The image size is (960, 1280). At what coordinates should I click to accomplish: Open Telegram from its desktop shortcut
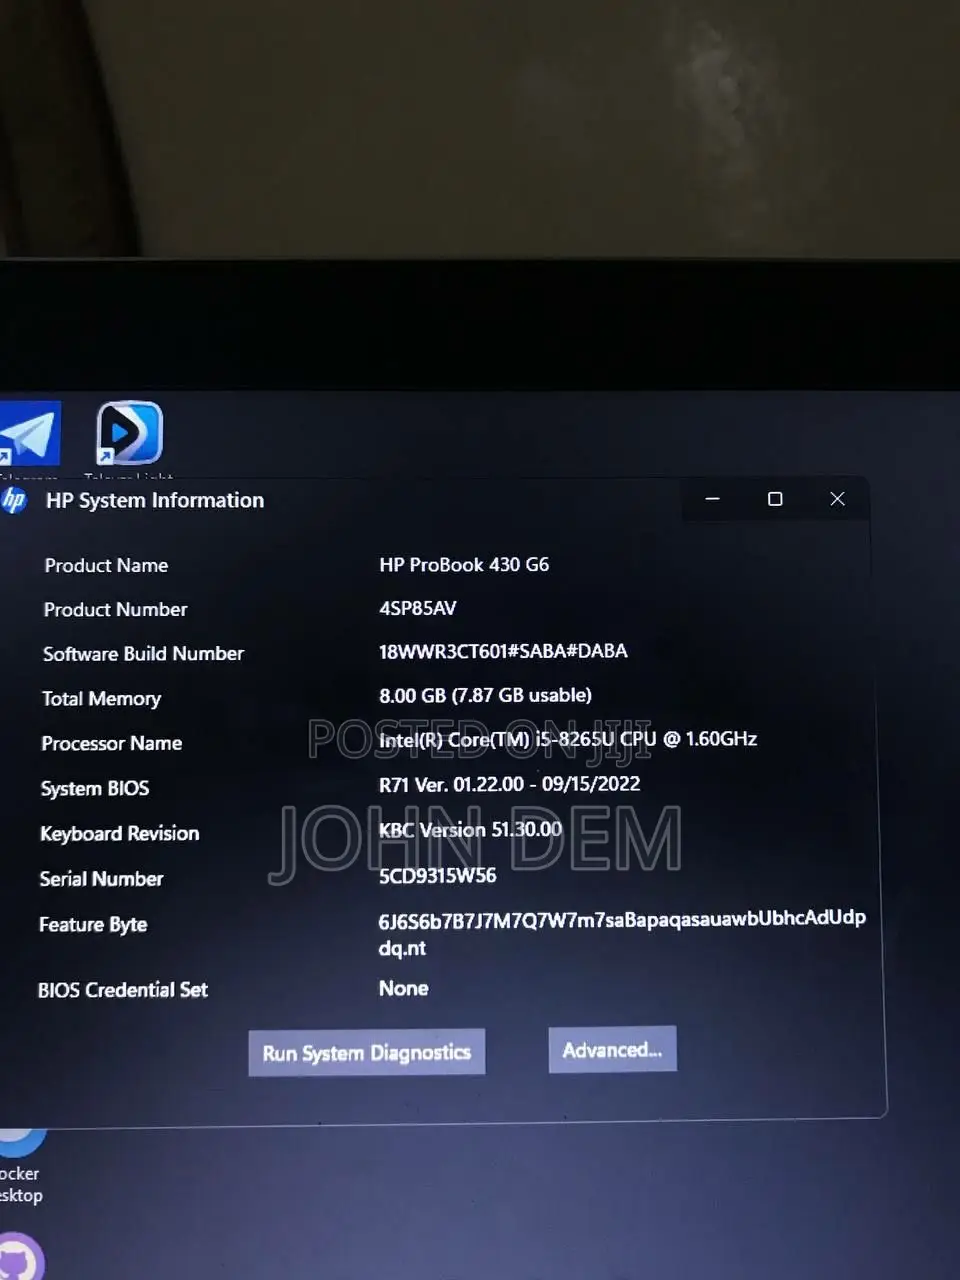click(x=30, y=432)
